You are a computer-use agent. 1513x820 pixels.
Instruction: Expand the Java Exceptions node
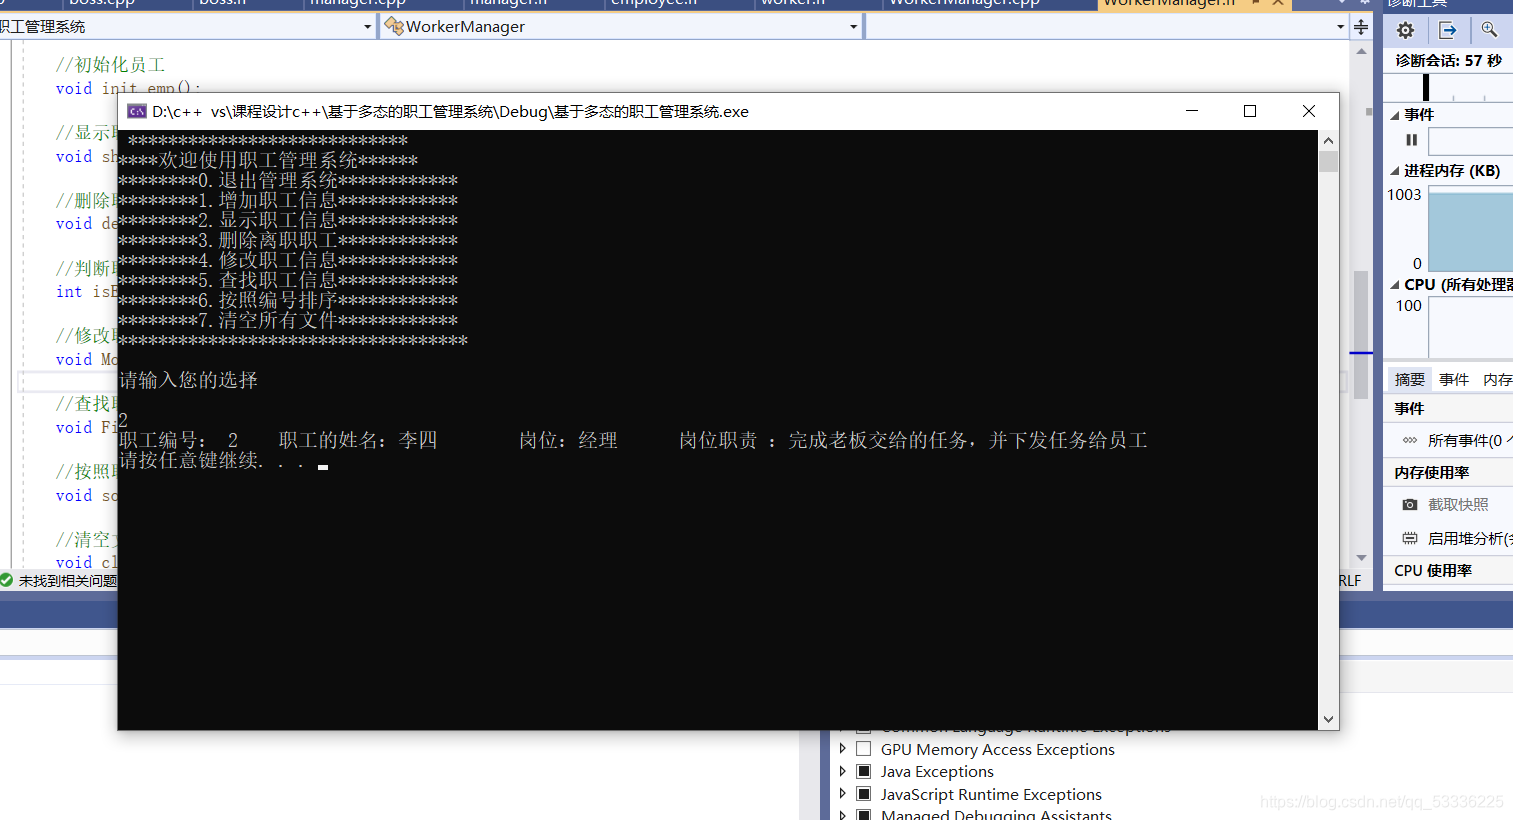pos(842,771)
